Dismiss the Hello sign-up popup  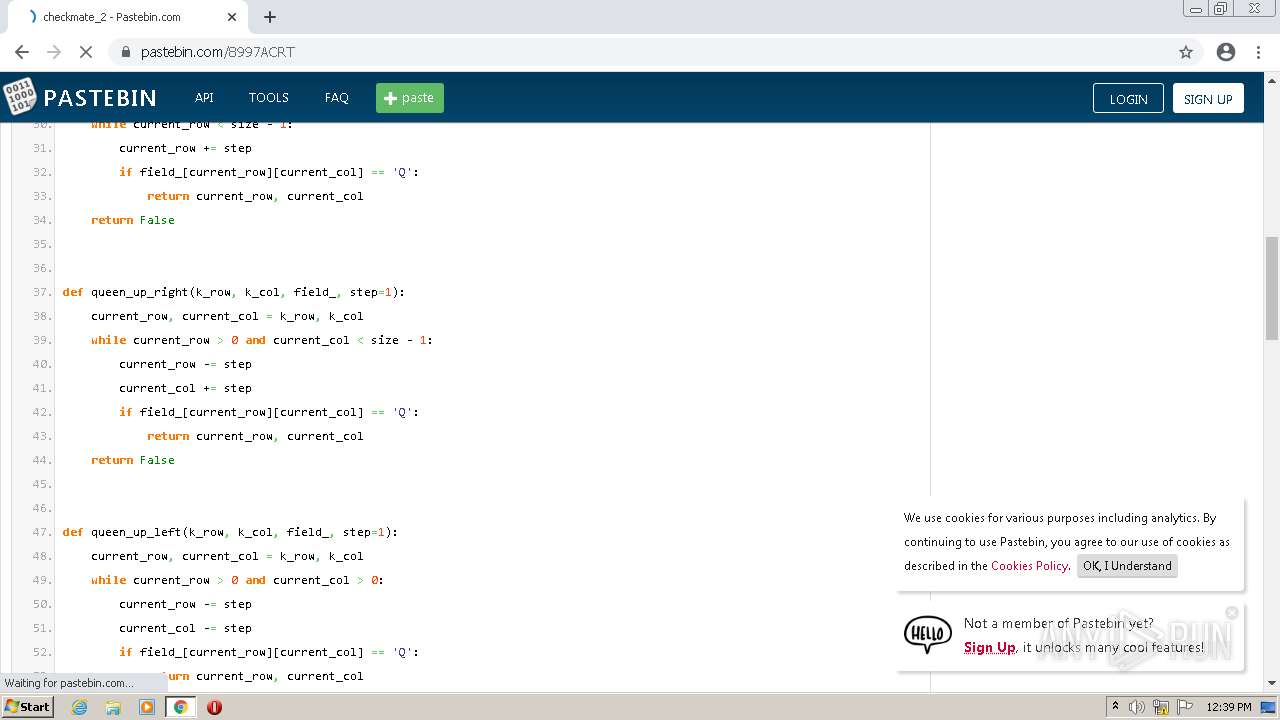click(x=1232, y=612)
